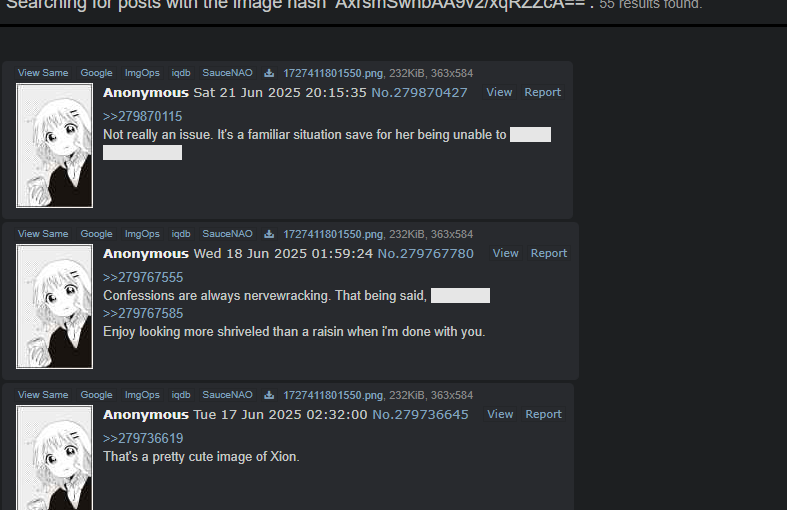This screenshot has width=787, height=510.
Task: Search Google for second post's image
Action: [96, 234]
